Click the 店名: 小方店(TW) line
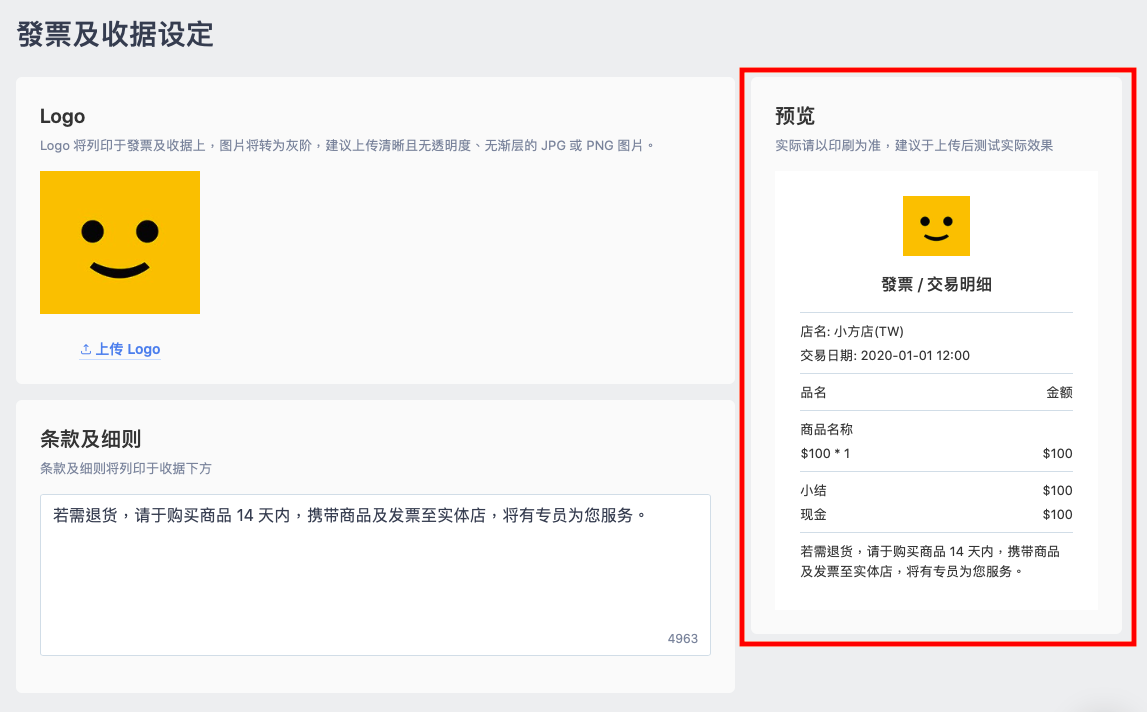 852,331
